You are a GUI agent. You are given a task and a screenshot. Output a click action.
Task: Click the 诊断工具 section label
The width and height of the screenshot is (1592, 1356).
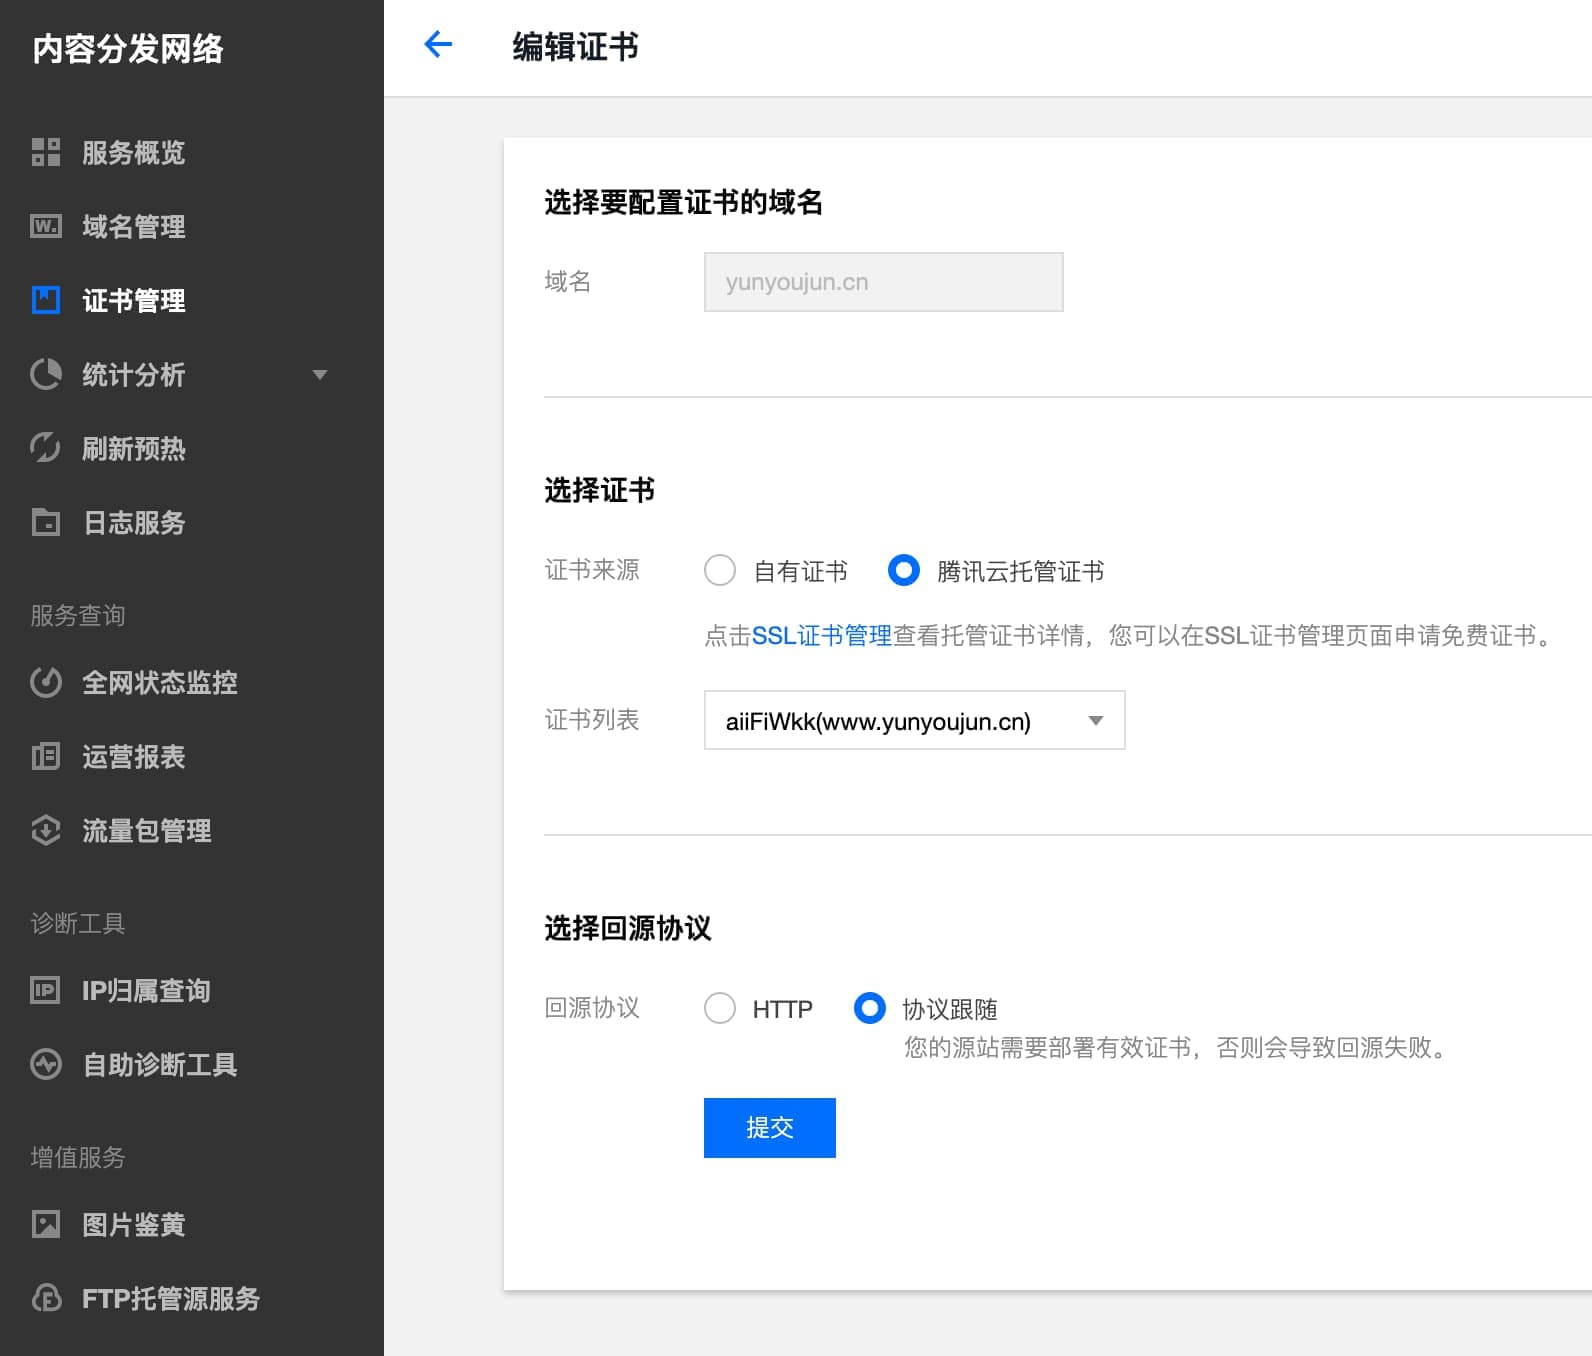pos(78,923)
